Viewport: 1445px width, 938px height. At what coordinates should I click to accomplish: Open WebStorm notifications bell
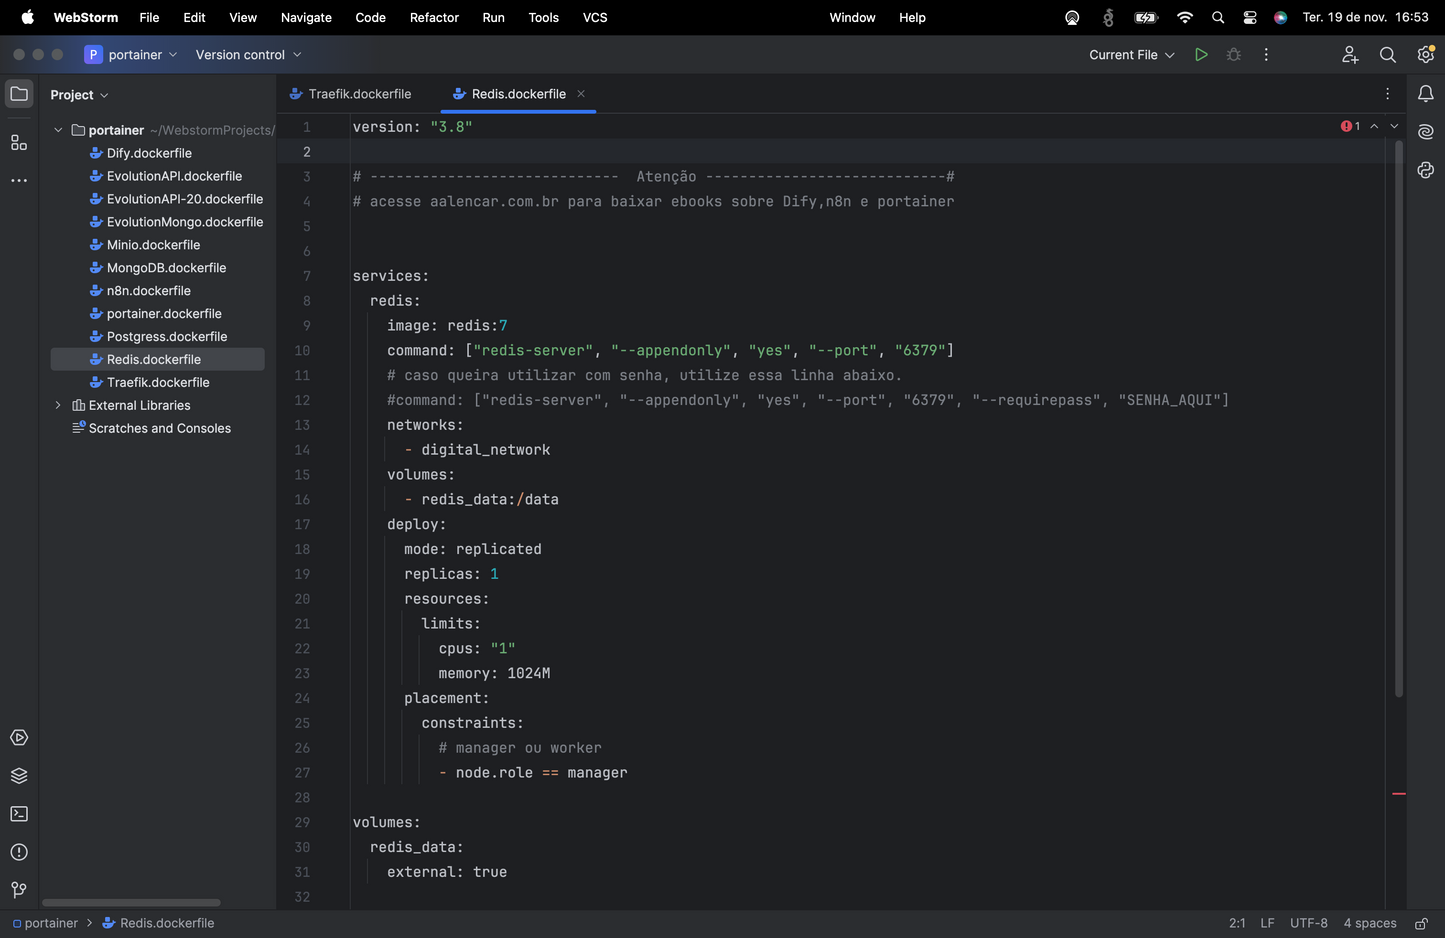tap(1425, 93)
